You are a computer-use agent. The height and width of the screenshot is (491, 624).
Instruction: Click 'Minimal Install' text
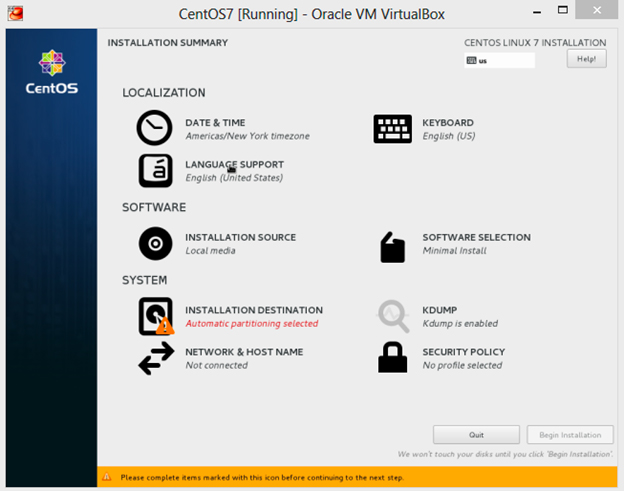454,251
